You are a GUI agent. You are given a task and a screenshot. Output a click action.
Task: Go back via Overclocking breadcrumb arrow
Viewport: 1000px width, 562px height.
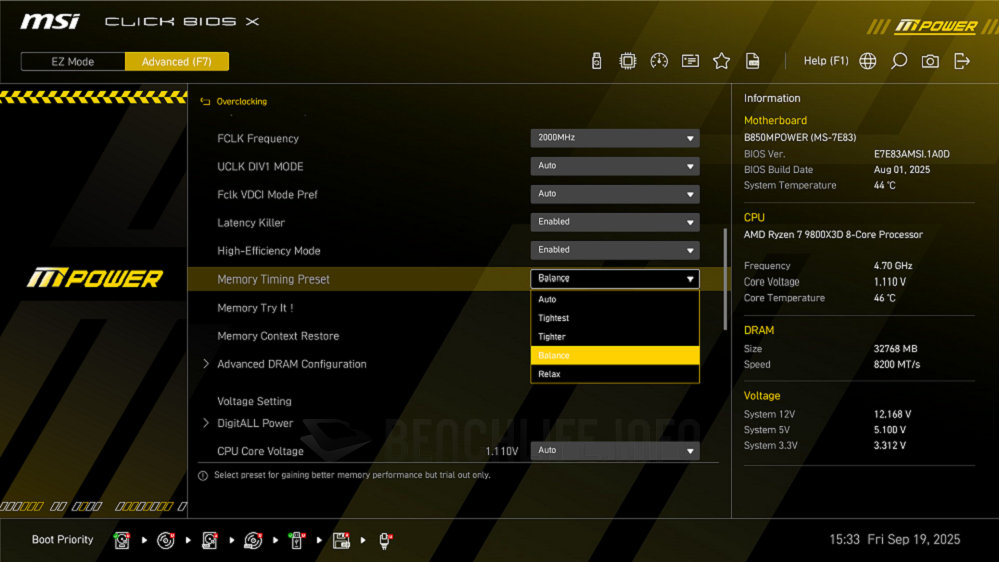click(x=205, y=101)
